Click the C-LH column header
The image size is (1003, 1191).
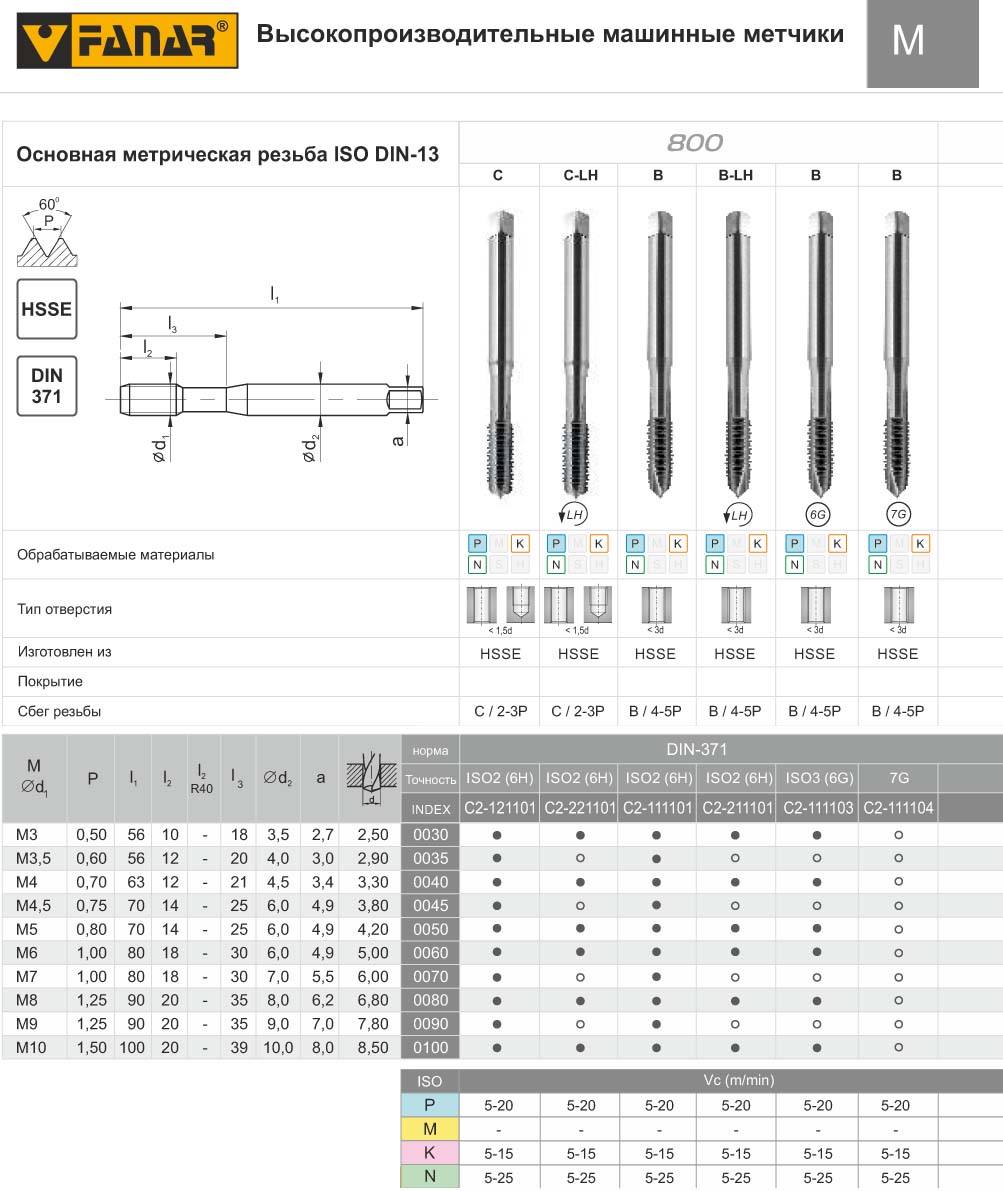point(581,175)
